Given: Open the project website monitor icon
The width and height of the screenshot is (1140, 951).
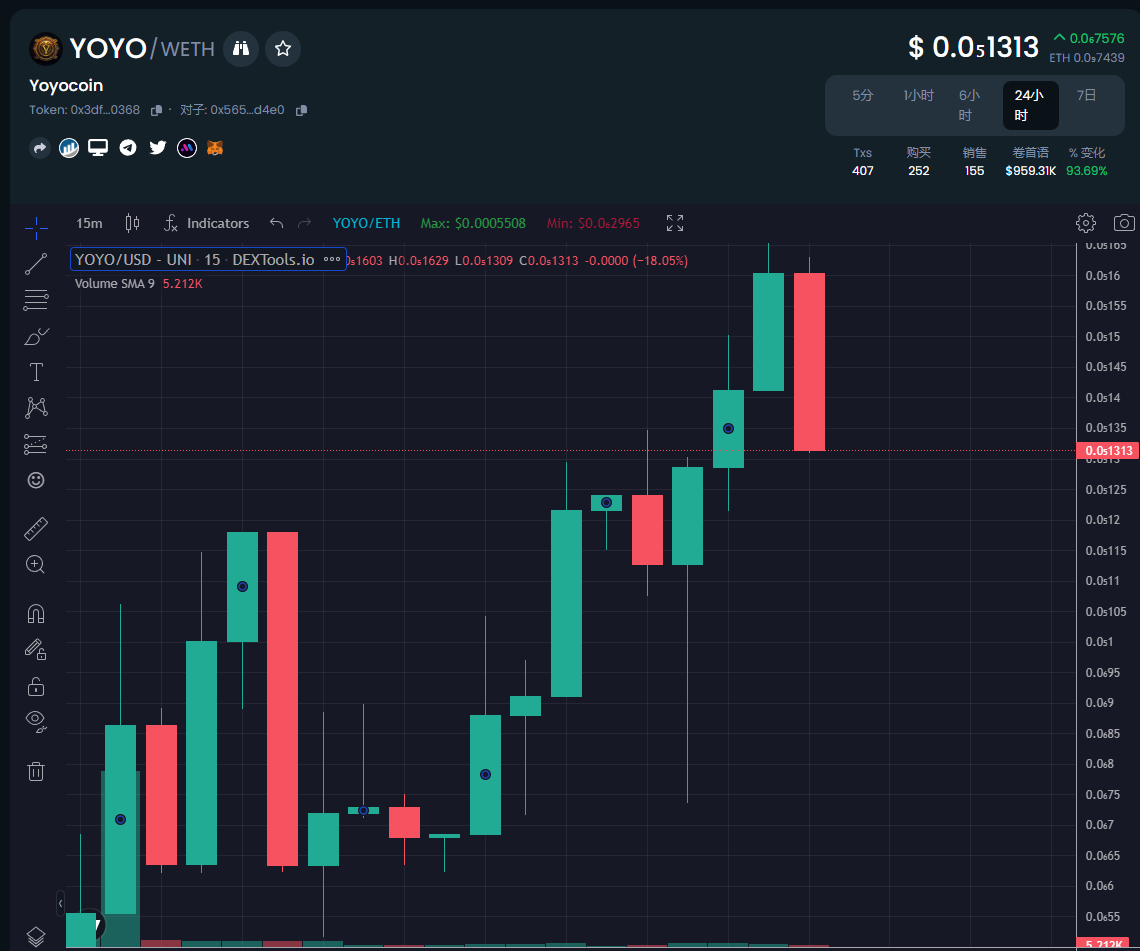Looking at the screenshot, I should click(x=98, y=148).
